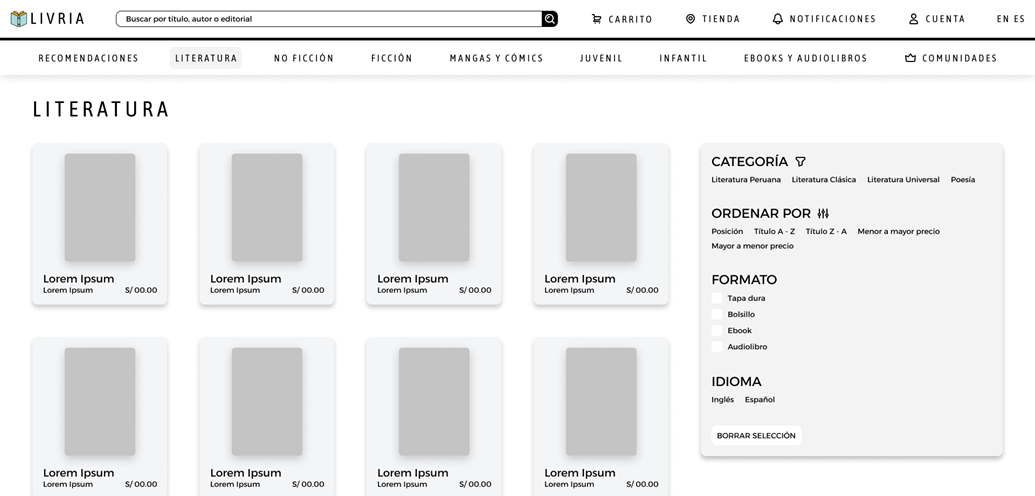Screen dimensions: 1035x496
Task: Open the No Ficción section
Action: [304, 58]
